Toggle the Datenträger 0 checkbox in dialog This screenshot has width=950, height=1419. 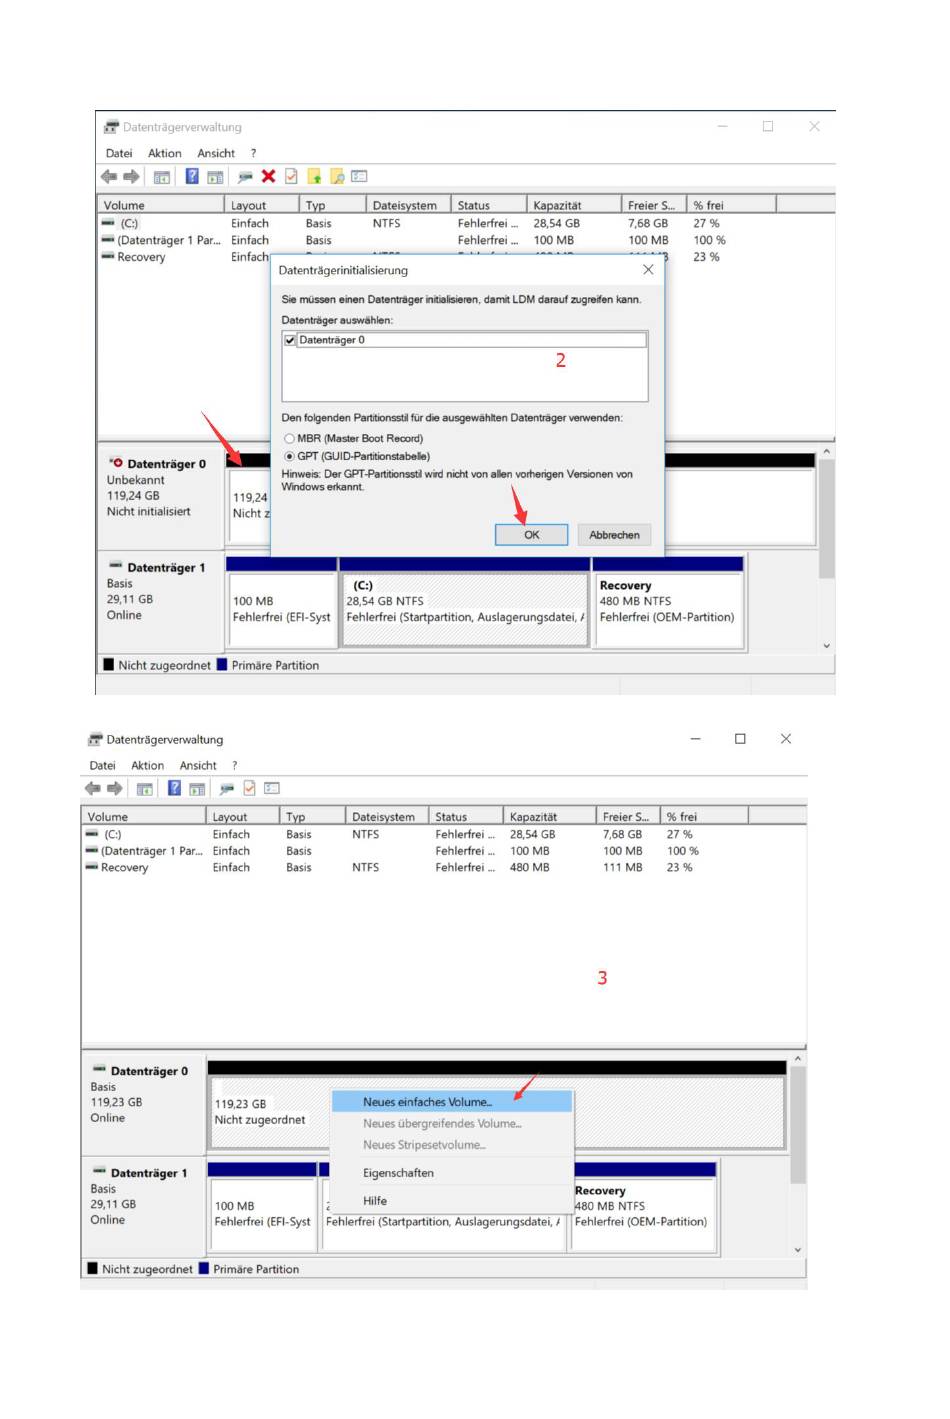coord(290,340)
